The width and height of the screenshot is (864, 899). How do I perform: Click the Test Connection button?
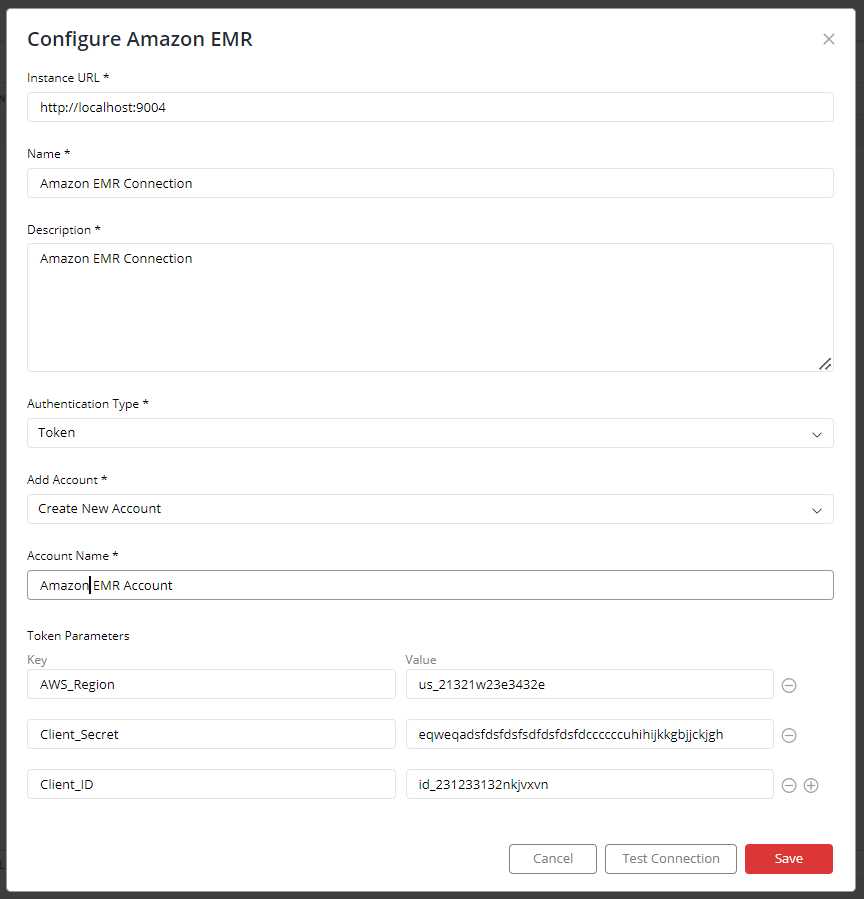(x=671, y=859)
